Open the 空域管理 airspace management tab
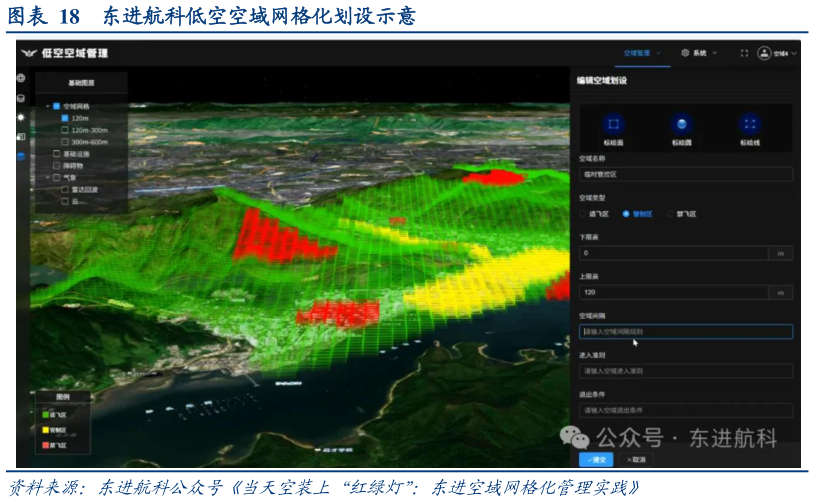Viewport: 814px width, 502px height. [x=637, y=53]
